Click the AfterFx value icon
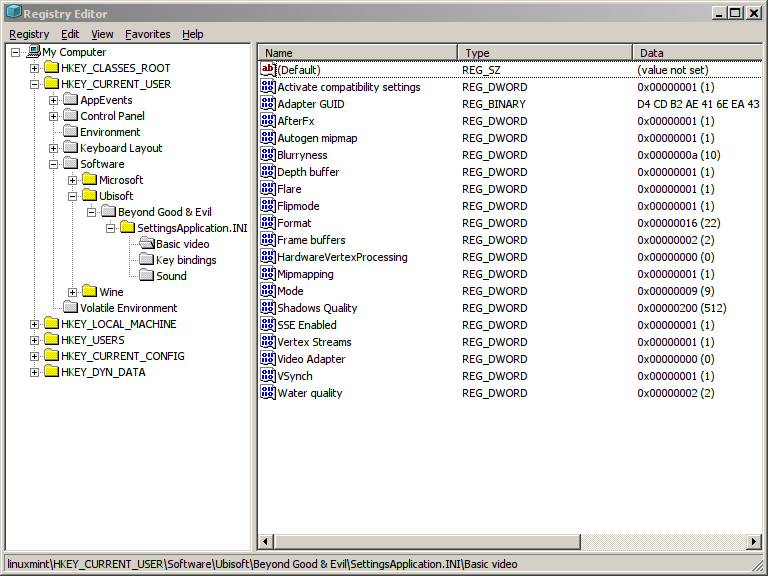The width and height of the screenshot is (768, 576). [x=268, y=120]
